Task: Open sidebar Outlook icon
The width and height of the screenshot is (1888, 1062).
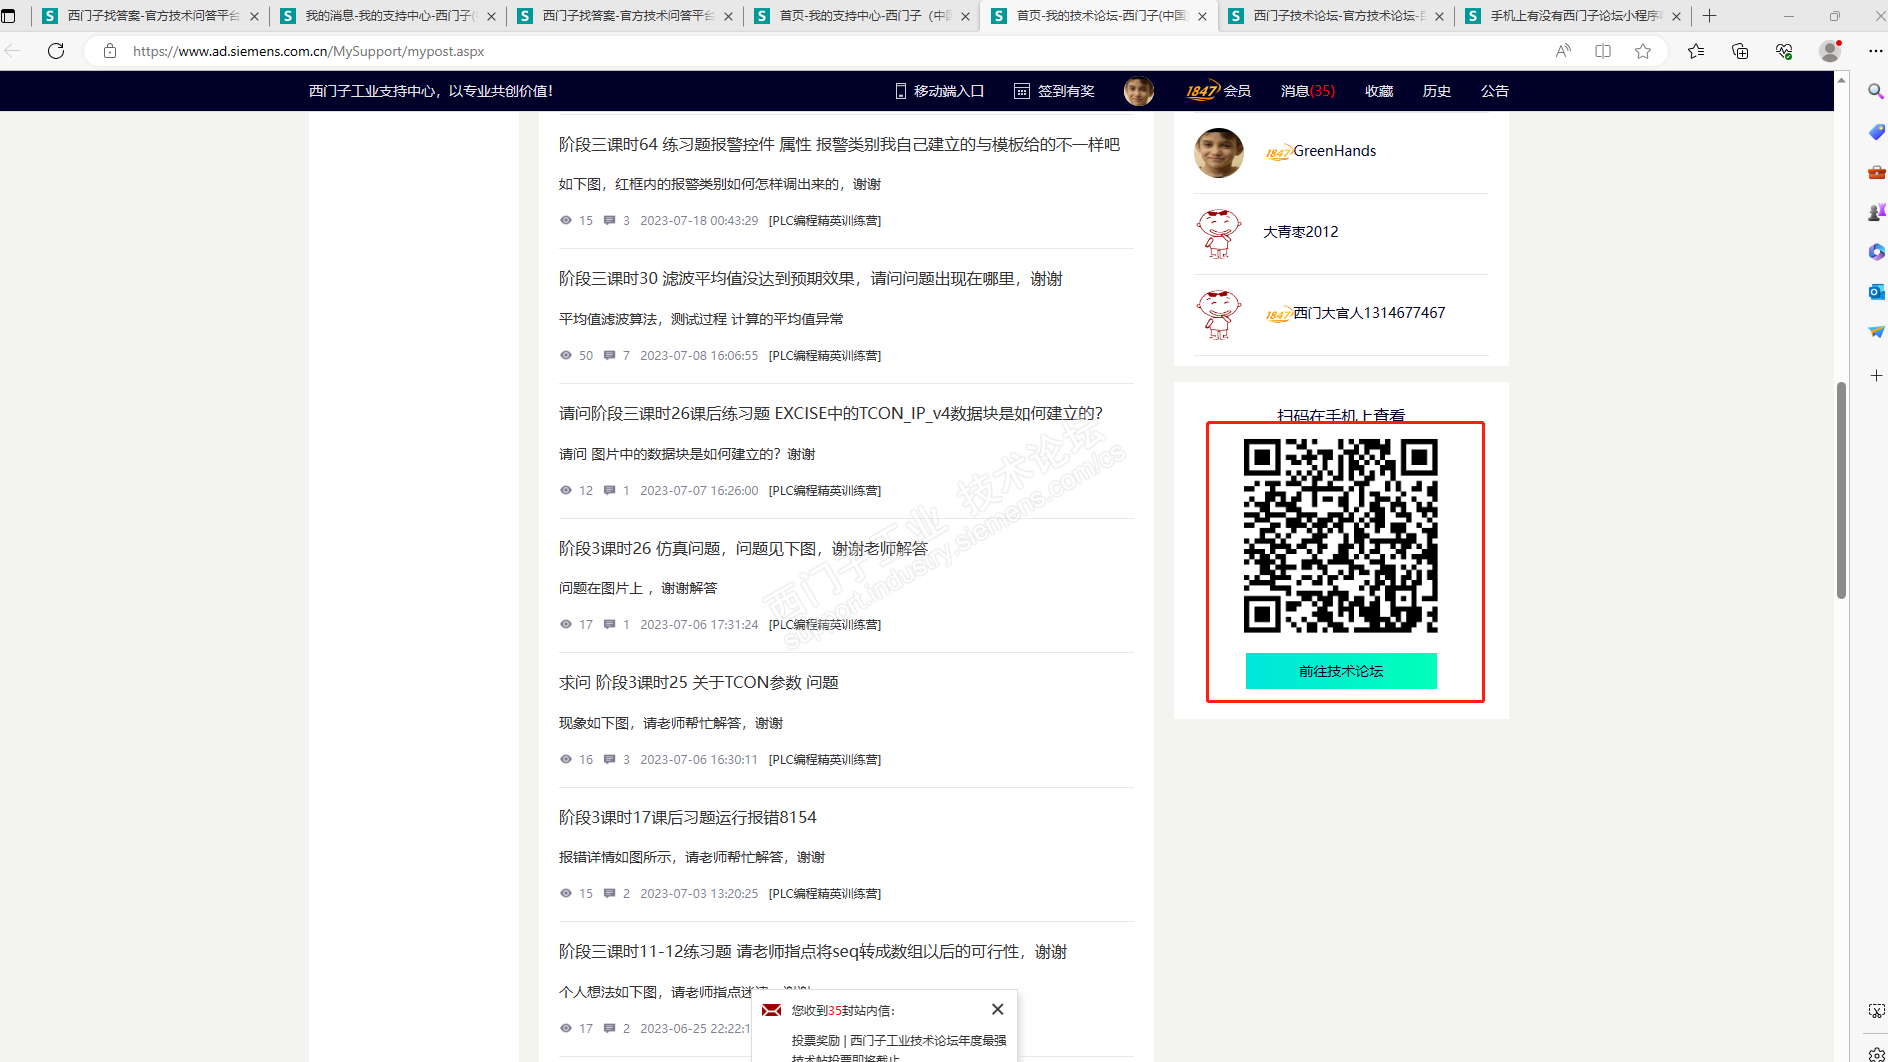Action: point(1876,292)
